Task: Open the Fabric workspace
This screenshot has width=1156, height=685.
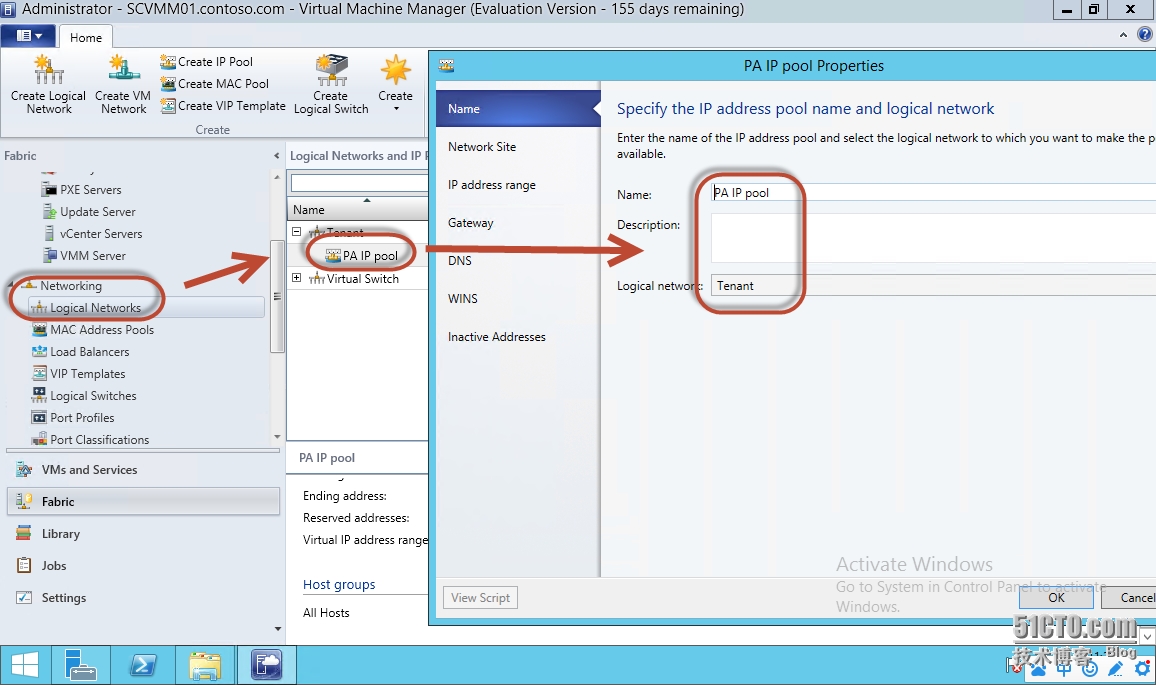Action: tap(143, 501)
